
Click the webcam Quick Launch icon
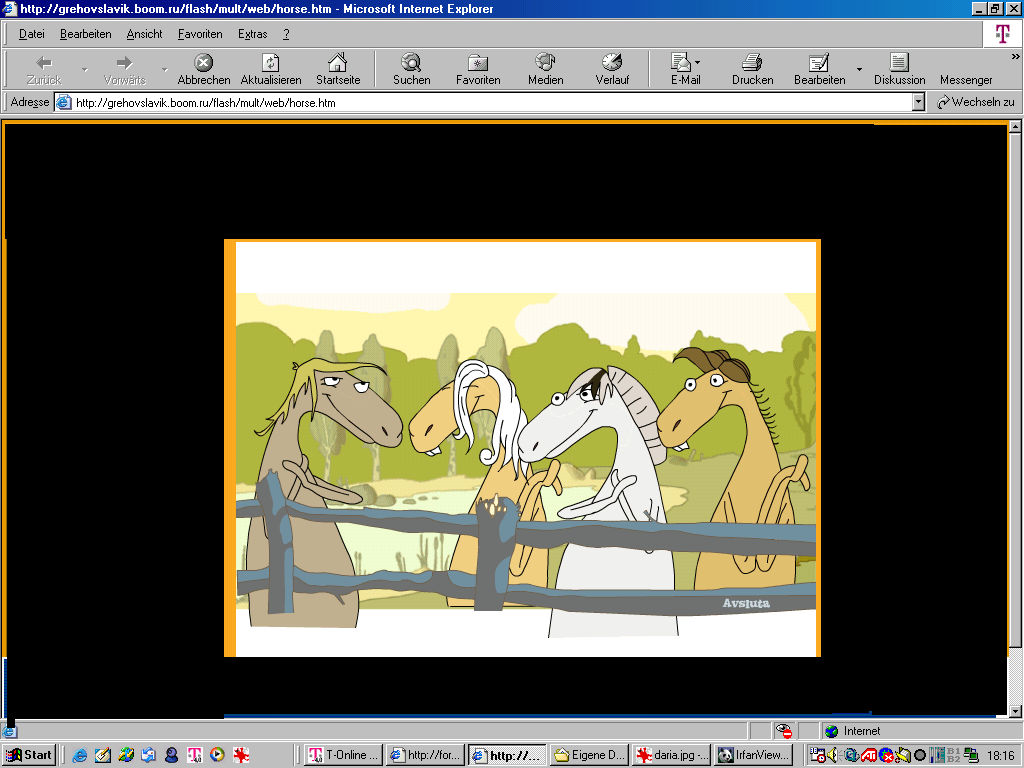tap(172, 755)
